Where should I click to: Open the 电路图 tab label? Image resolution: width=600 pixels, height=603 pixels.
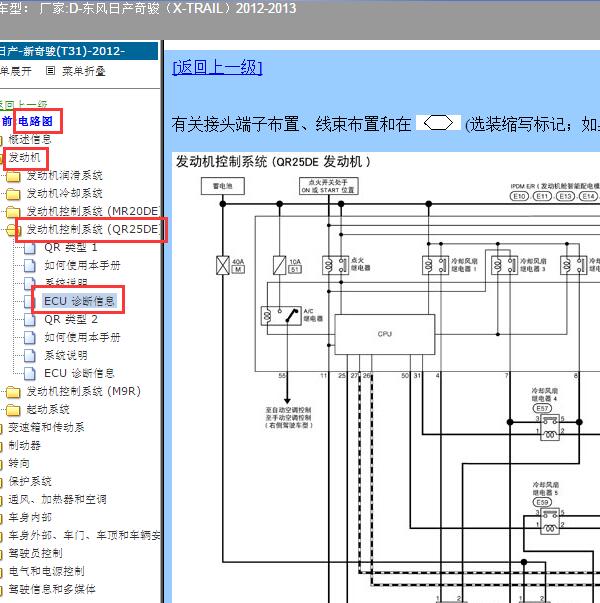[35, 121]
